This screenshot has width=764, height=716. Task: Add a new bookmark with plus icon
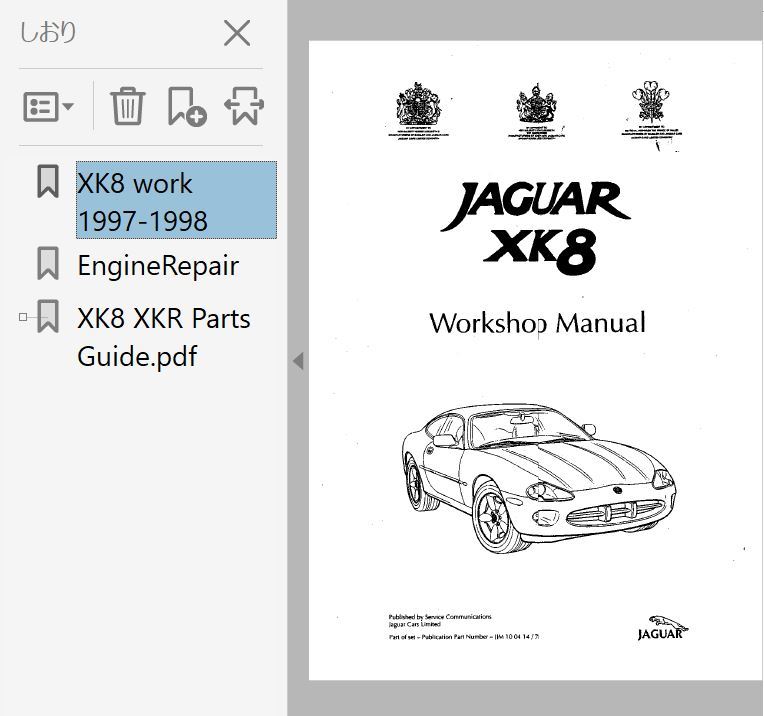(x=186, y=106)
